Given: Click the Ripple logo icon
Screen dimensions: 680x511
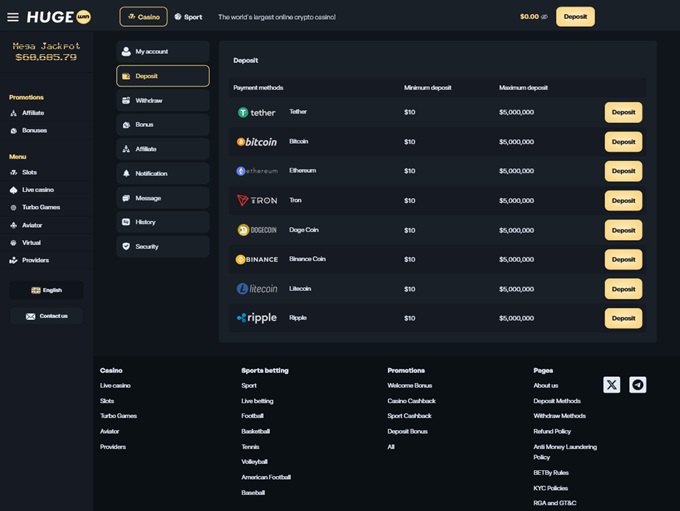Looking at the screenshot, I should [x=256, y=318].
